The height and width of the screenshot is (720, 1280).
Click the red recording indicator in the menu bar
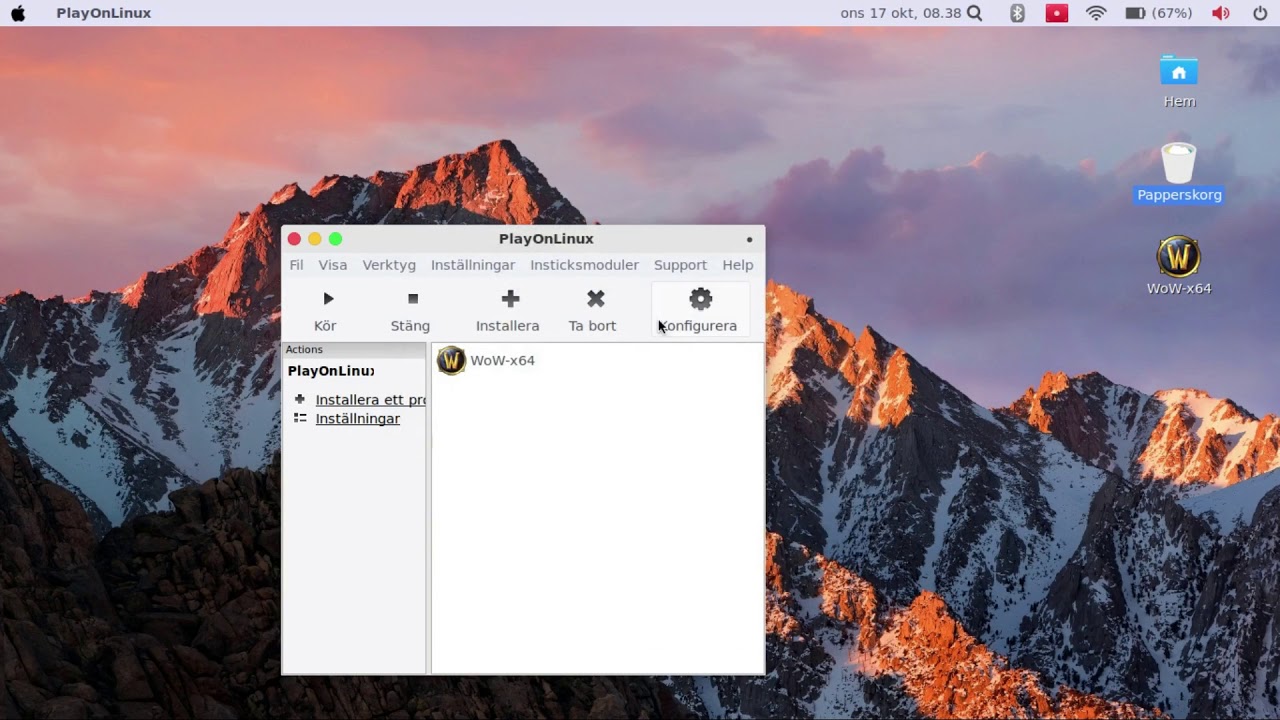point(1057,13)
